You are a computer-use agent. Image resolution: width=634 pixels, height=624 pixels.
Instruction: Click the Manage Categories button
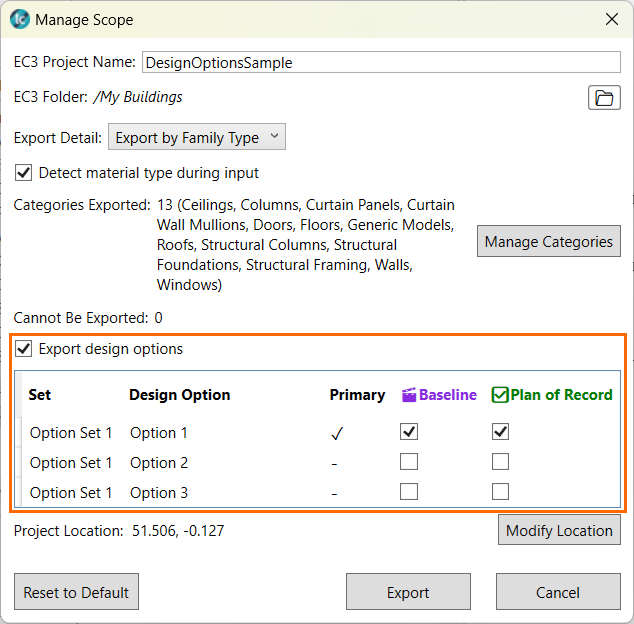548,242
